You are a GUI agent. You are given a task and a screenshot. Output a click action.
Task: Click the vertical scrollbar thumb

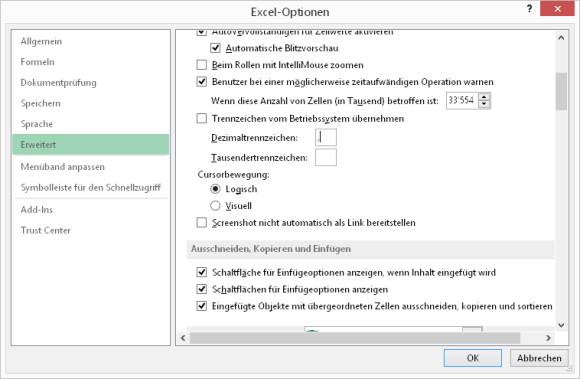[x=561, y=91]
